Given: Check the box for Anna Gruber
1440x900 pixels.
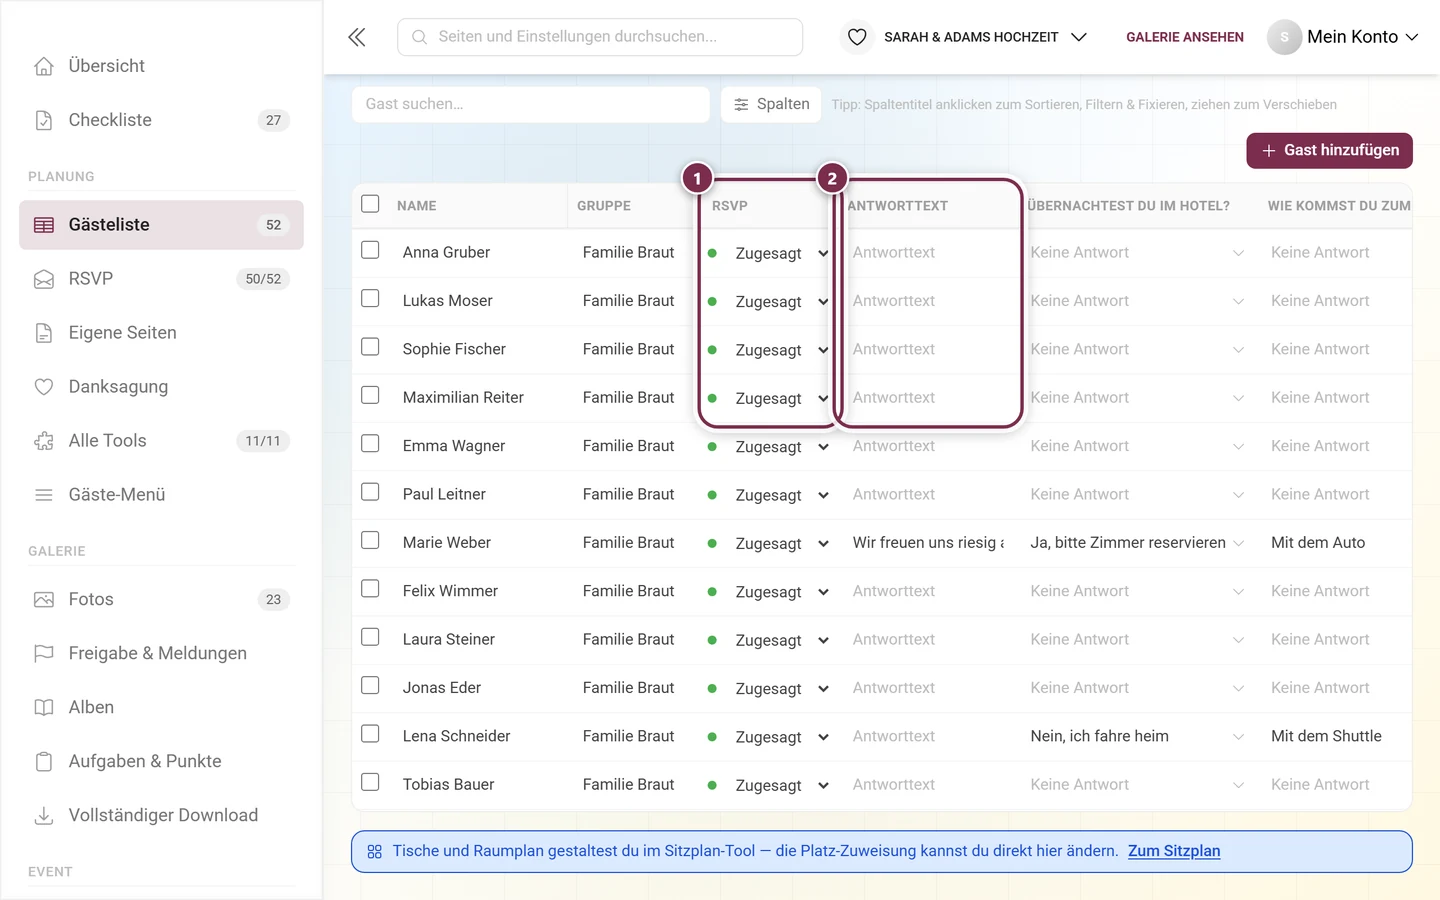Looking at the screenshot, I should [x=370, y=250].
